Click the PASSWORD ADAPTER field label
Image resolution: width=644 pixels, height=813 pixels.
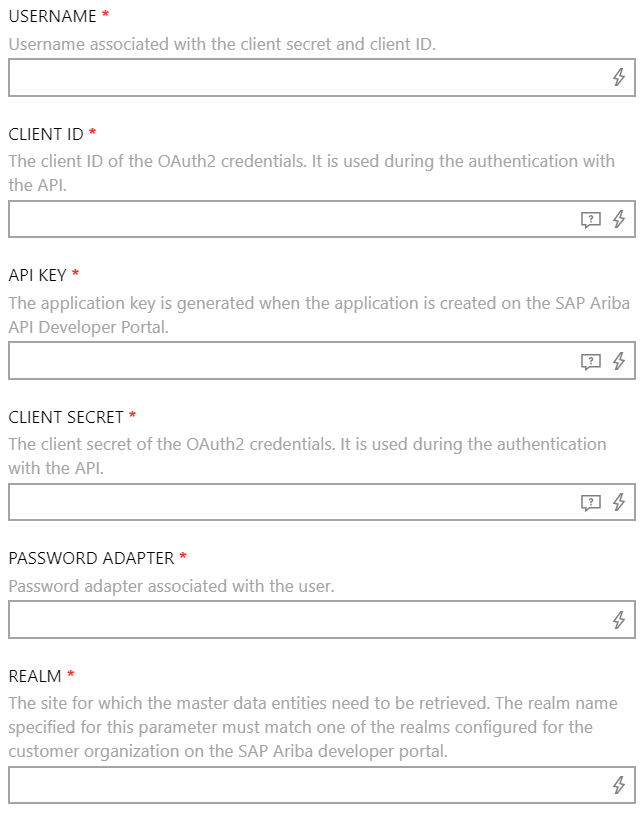[91, 558]
